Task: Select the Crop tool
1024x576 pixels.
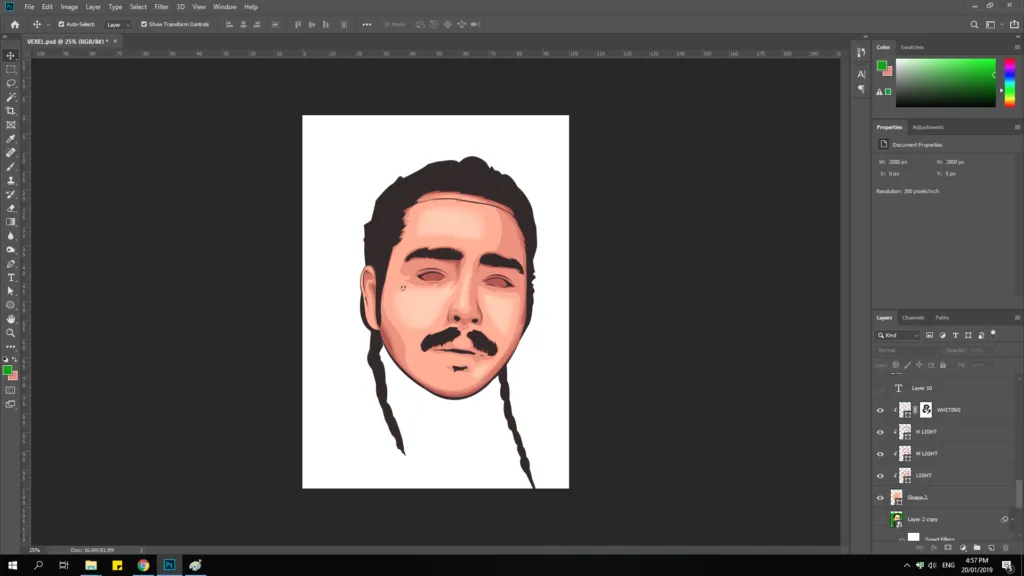Action: [10, 111]
